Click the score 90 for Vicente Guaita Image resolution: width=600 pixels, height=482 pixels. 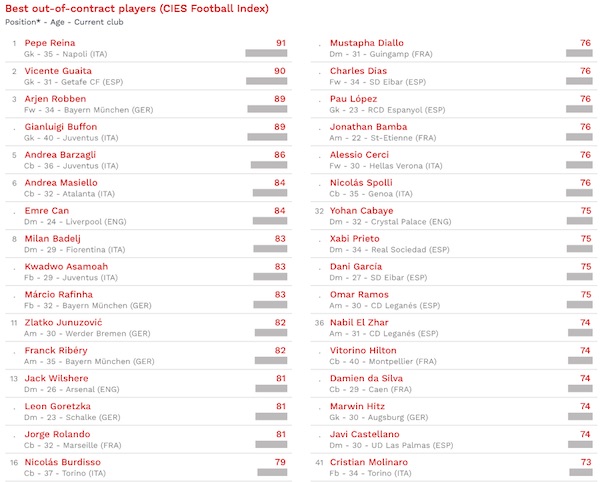280,71
